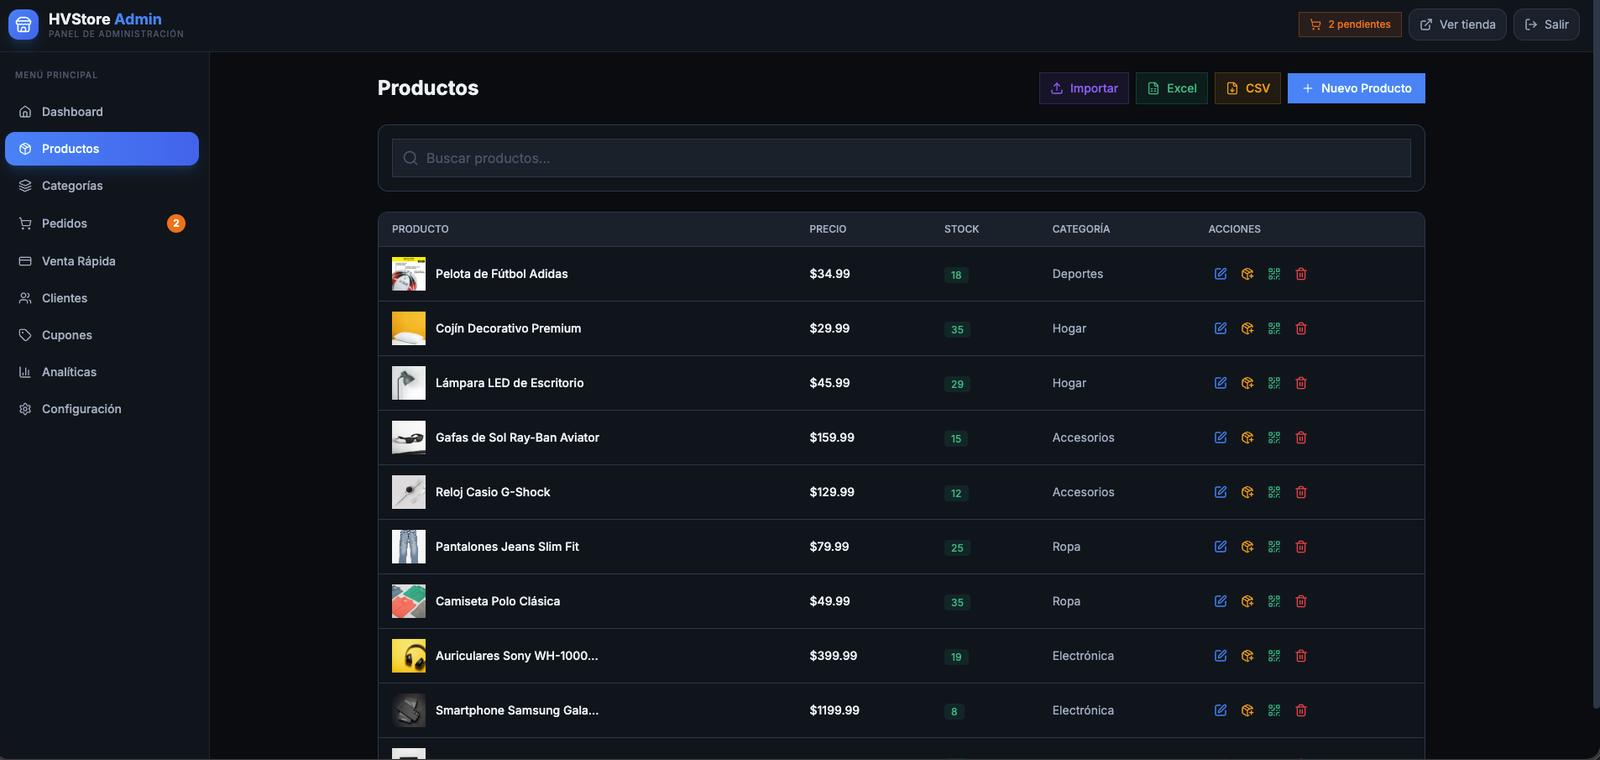The width and height of the screenshot is (1600, 760).
Task: Click the Nuevo Producto button
Action: 1356,88
